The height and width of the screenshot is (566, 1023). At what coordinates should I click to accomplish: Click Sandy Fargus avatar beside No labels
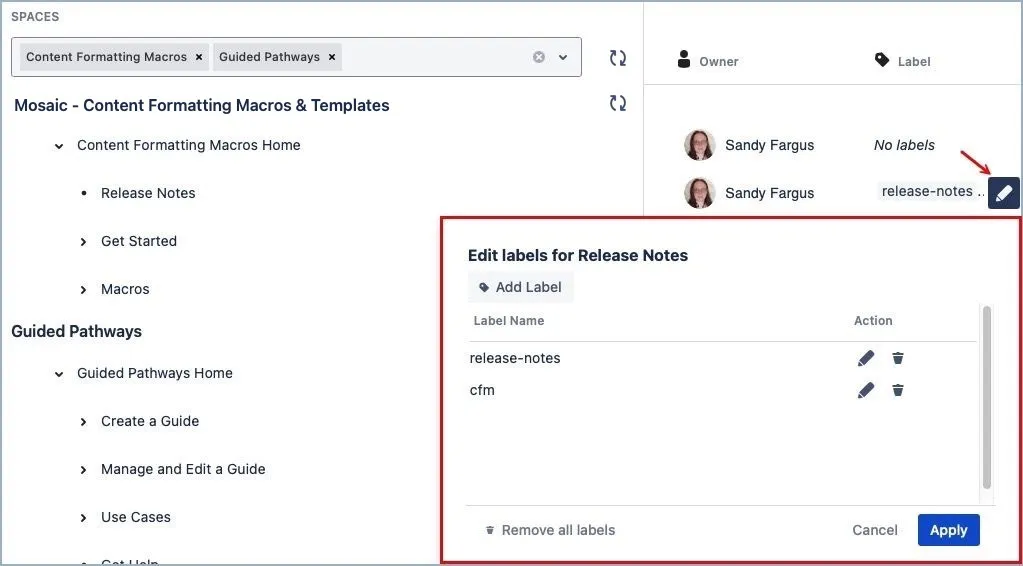click(x=699, y=145)
